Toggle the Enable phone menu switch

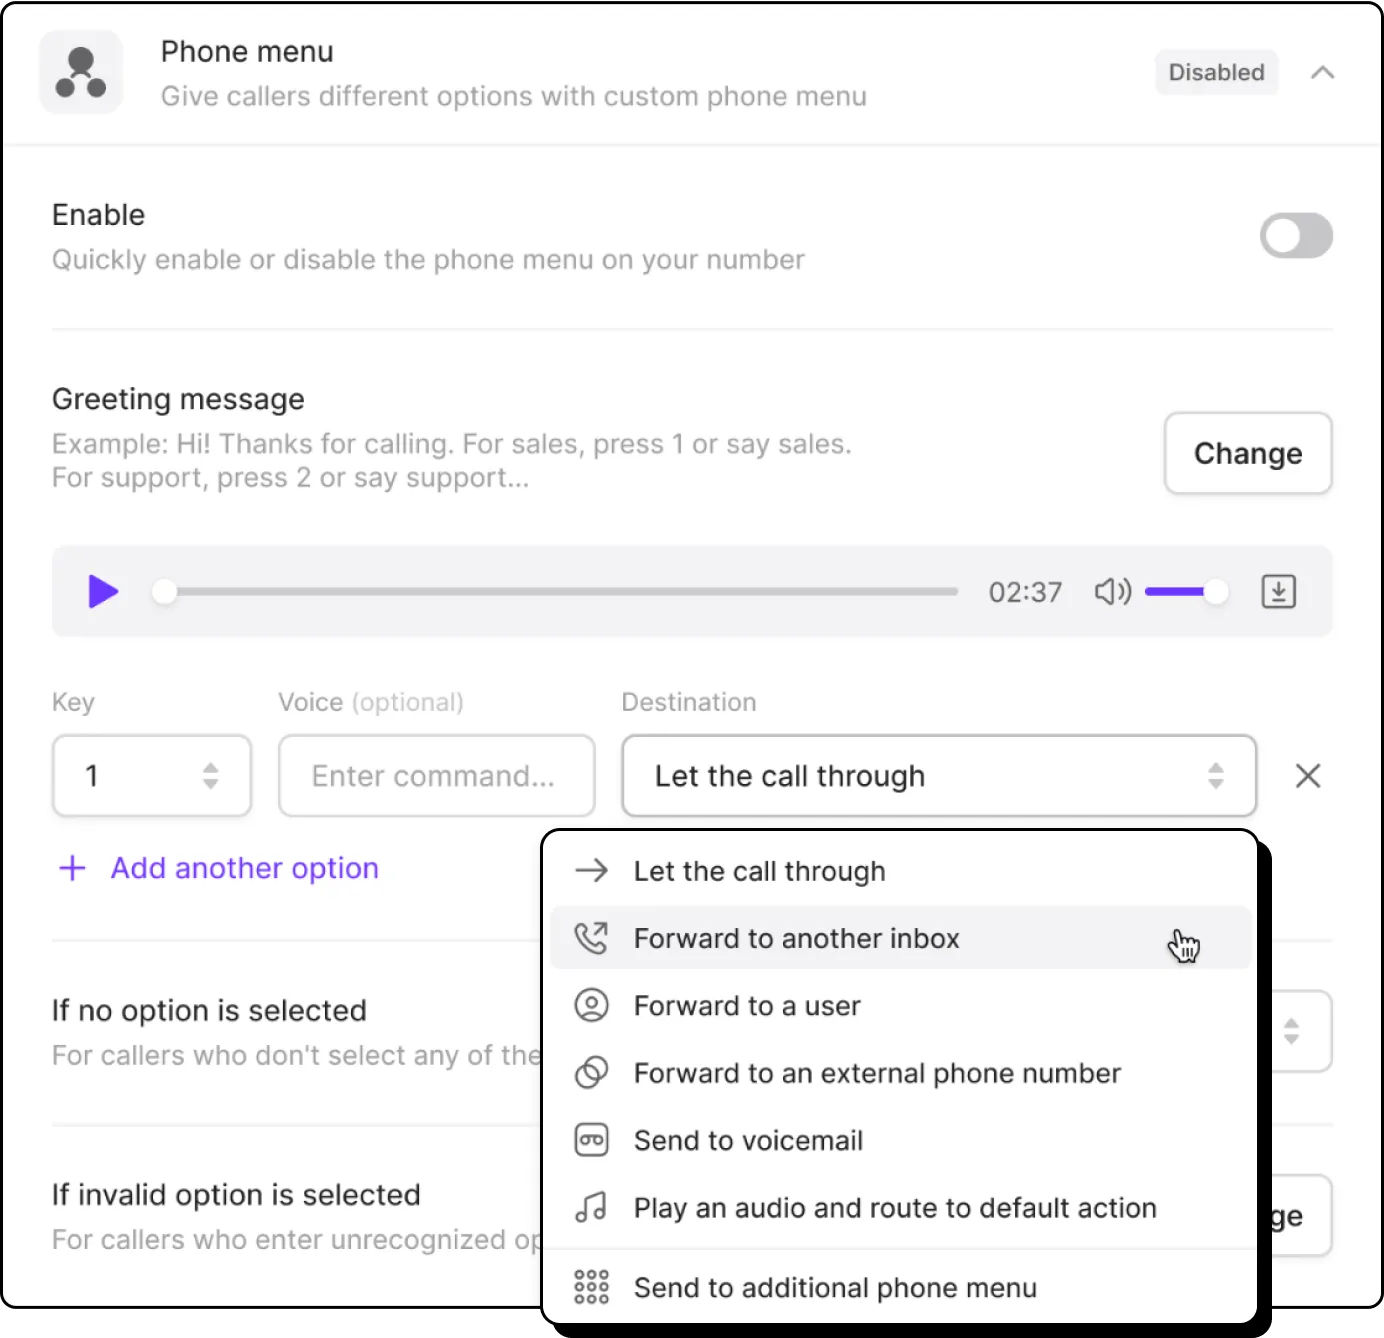[x=1296, y=236]
